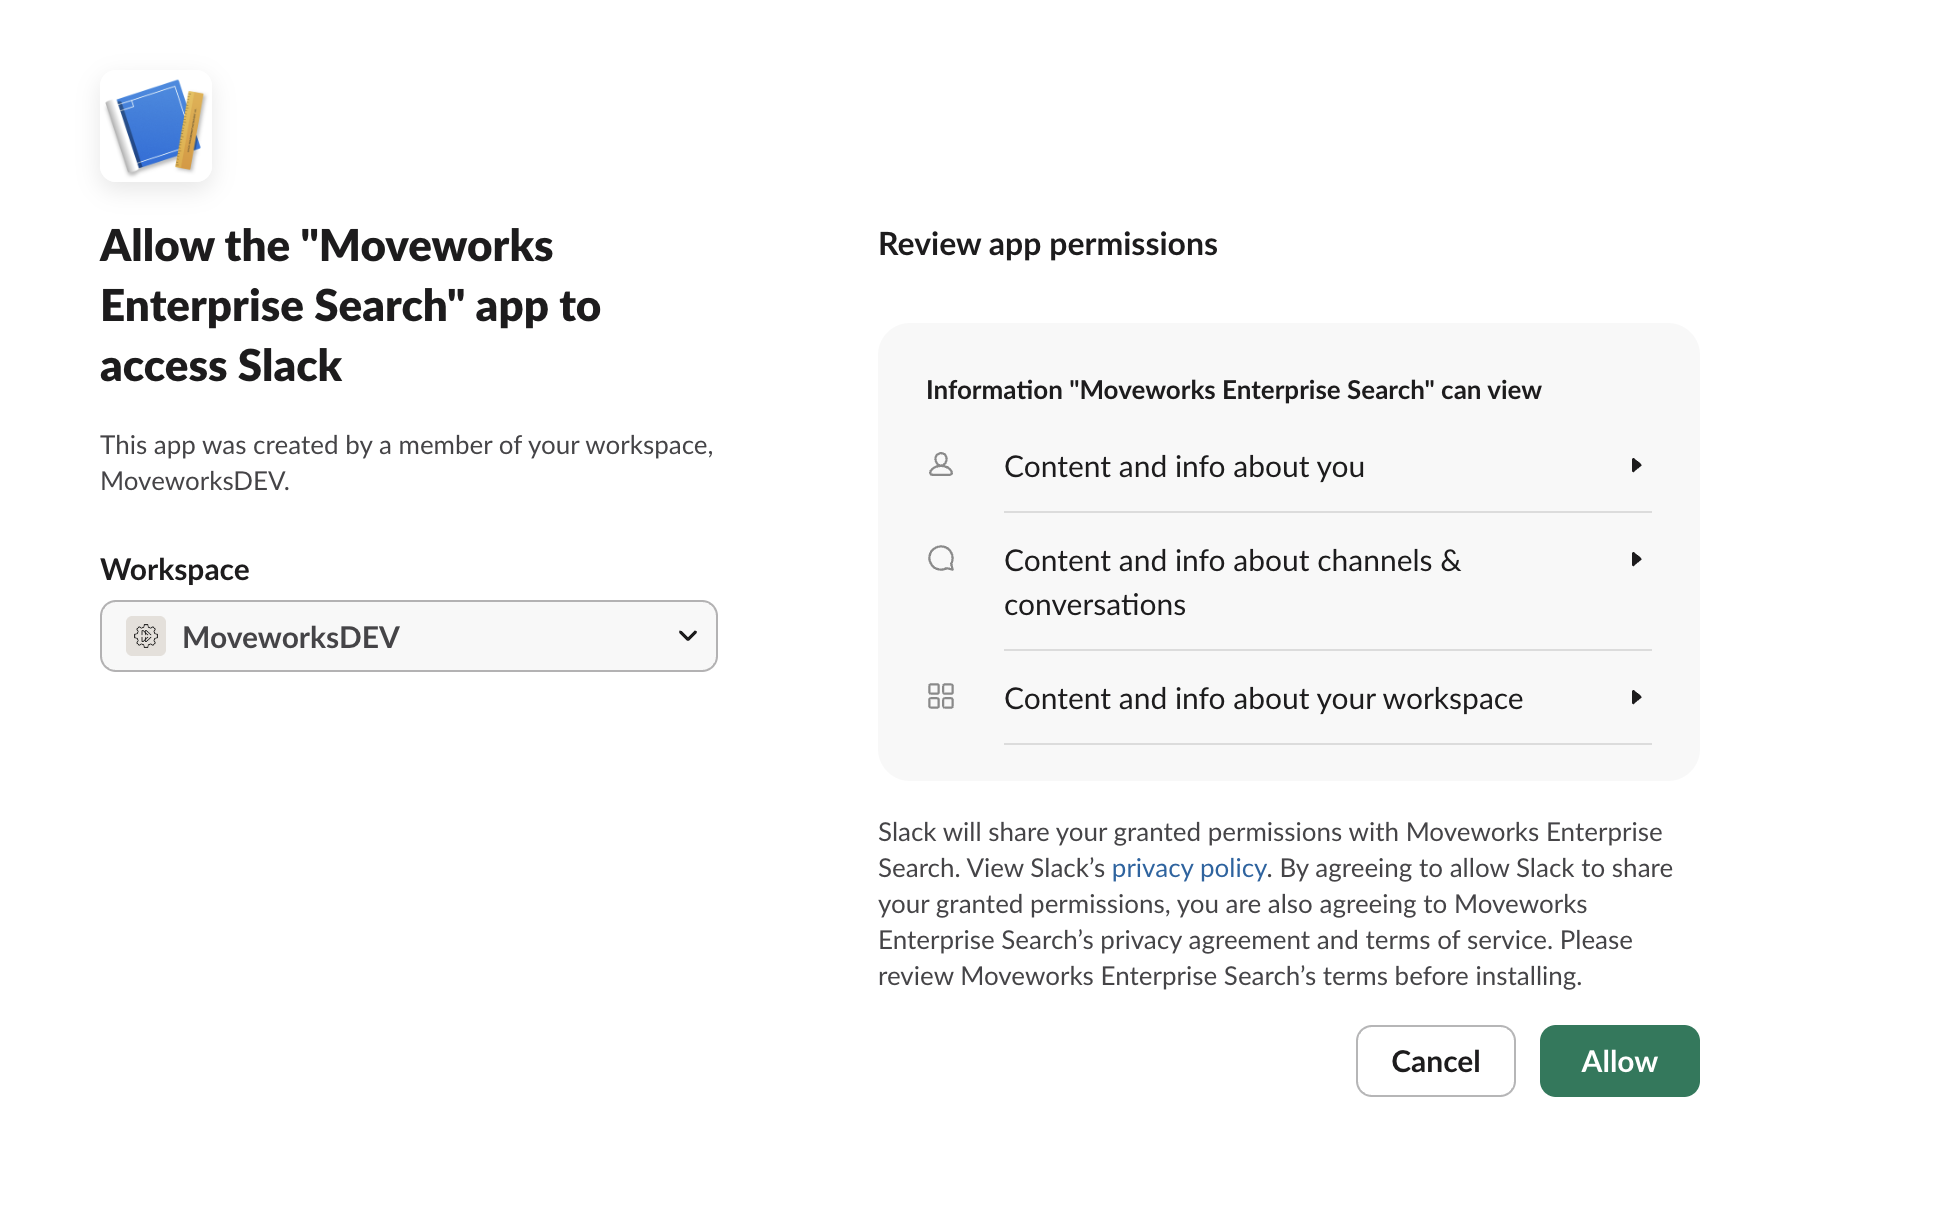Click the "Allow the Moveworks Enterprise Search" title
The image size is (1944, 1210).
pyautogui.click(x=350, y=305)
